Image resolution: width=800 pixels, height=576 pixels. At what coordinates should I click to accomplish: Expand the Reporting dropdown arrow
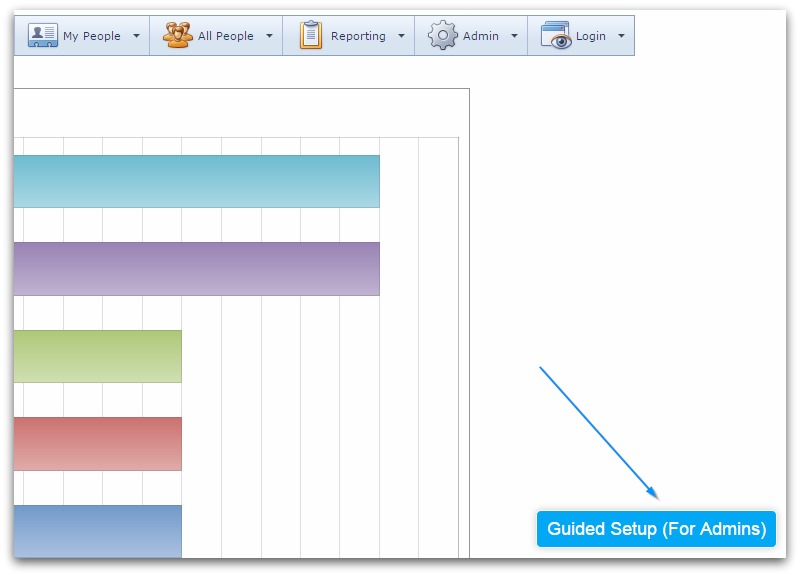click(402, 36)
